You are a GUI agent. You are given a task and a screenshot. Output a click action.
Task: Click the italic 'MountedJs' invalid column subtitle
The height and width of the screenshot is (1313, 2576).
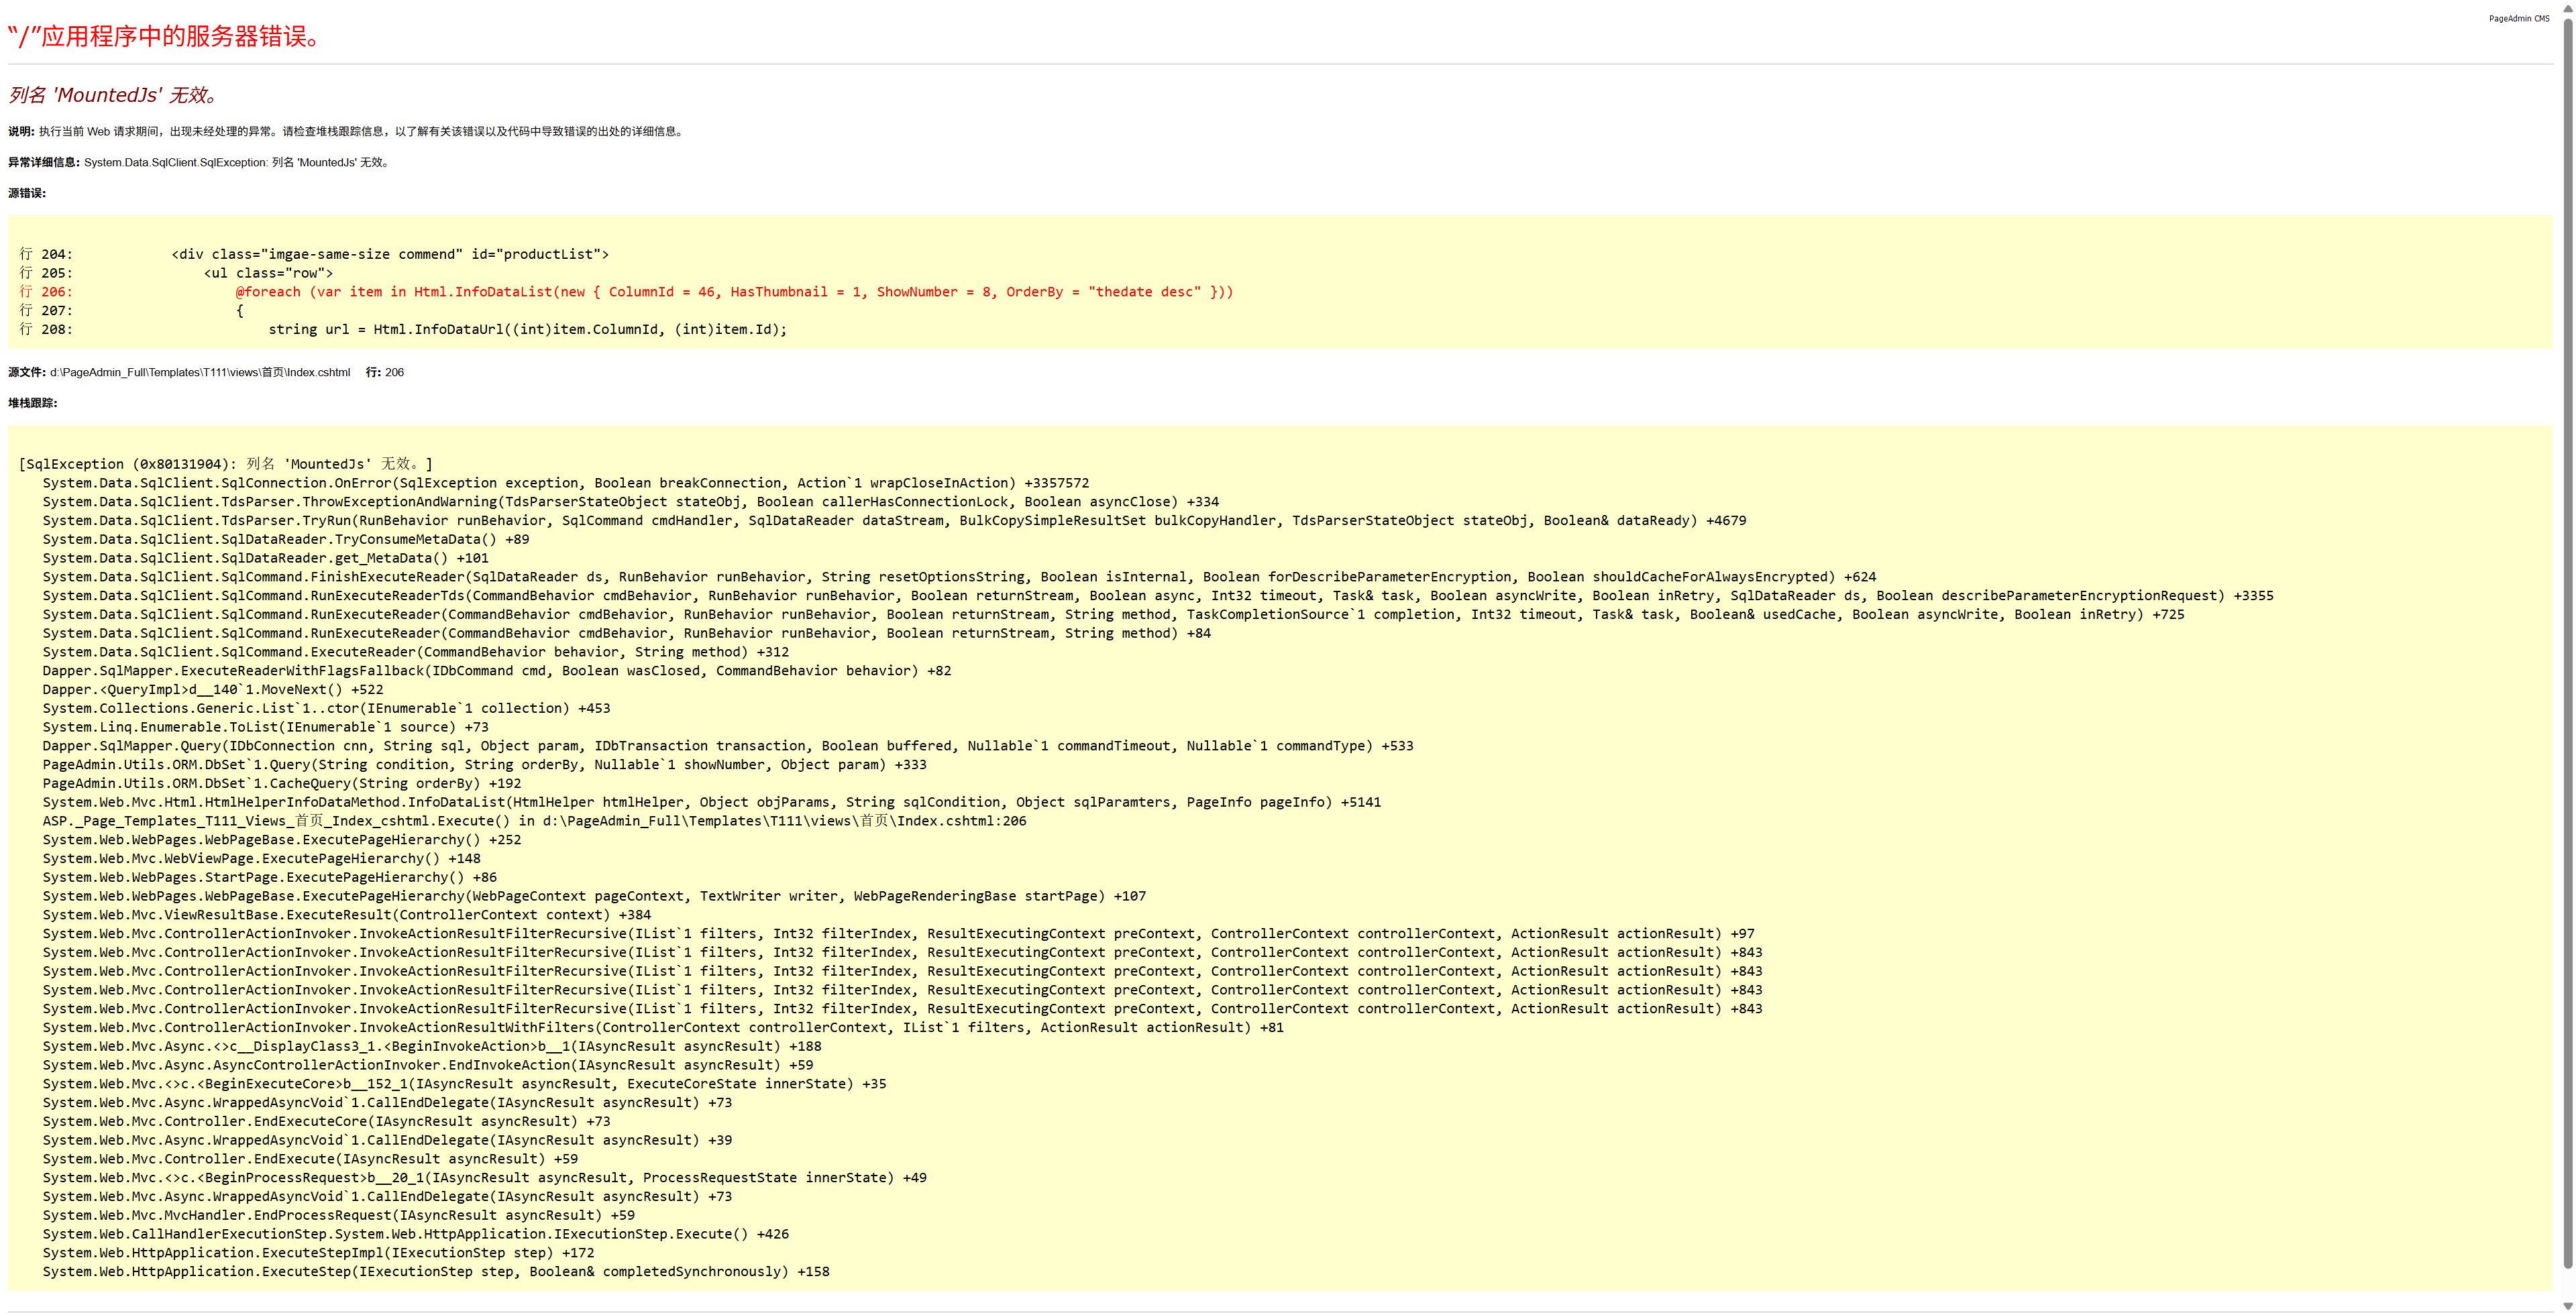click(114, 95)
